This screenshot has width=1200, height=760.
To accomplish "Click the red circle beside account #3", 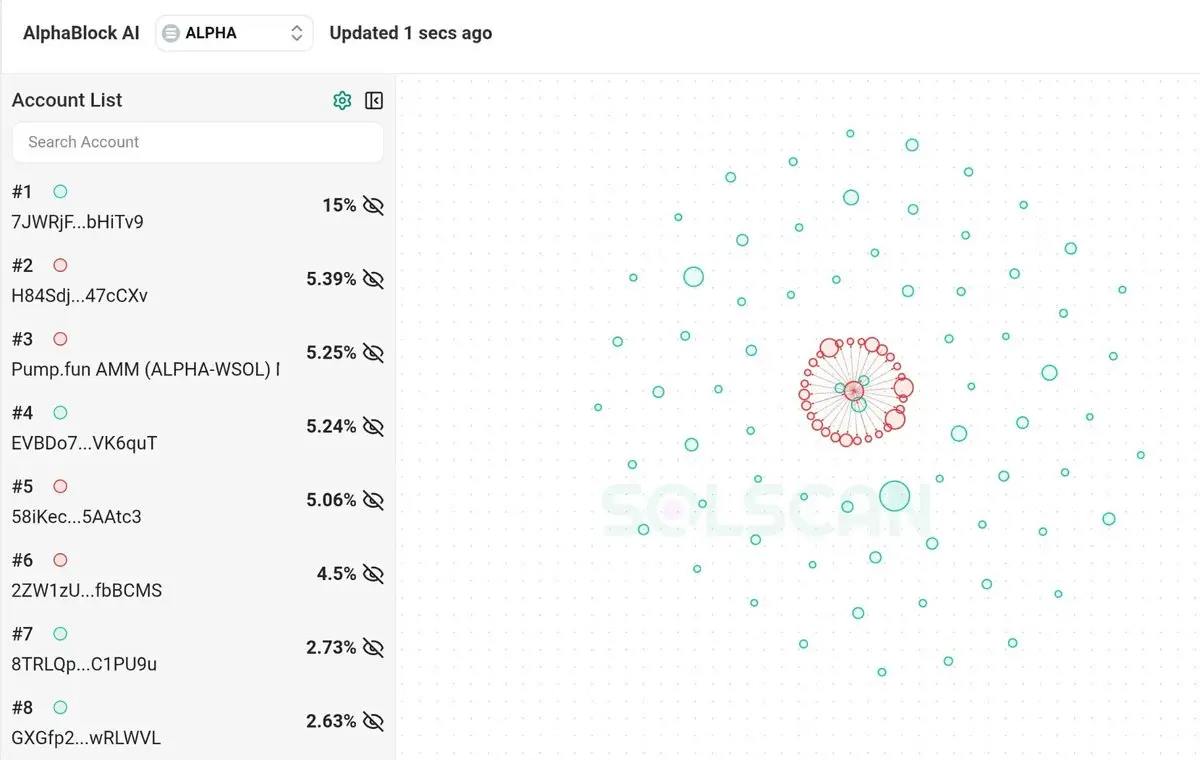I will click(x=60, y=339).
